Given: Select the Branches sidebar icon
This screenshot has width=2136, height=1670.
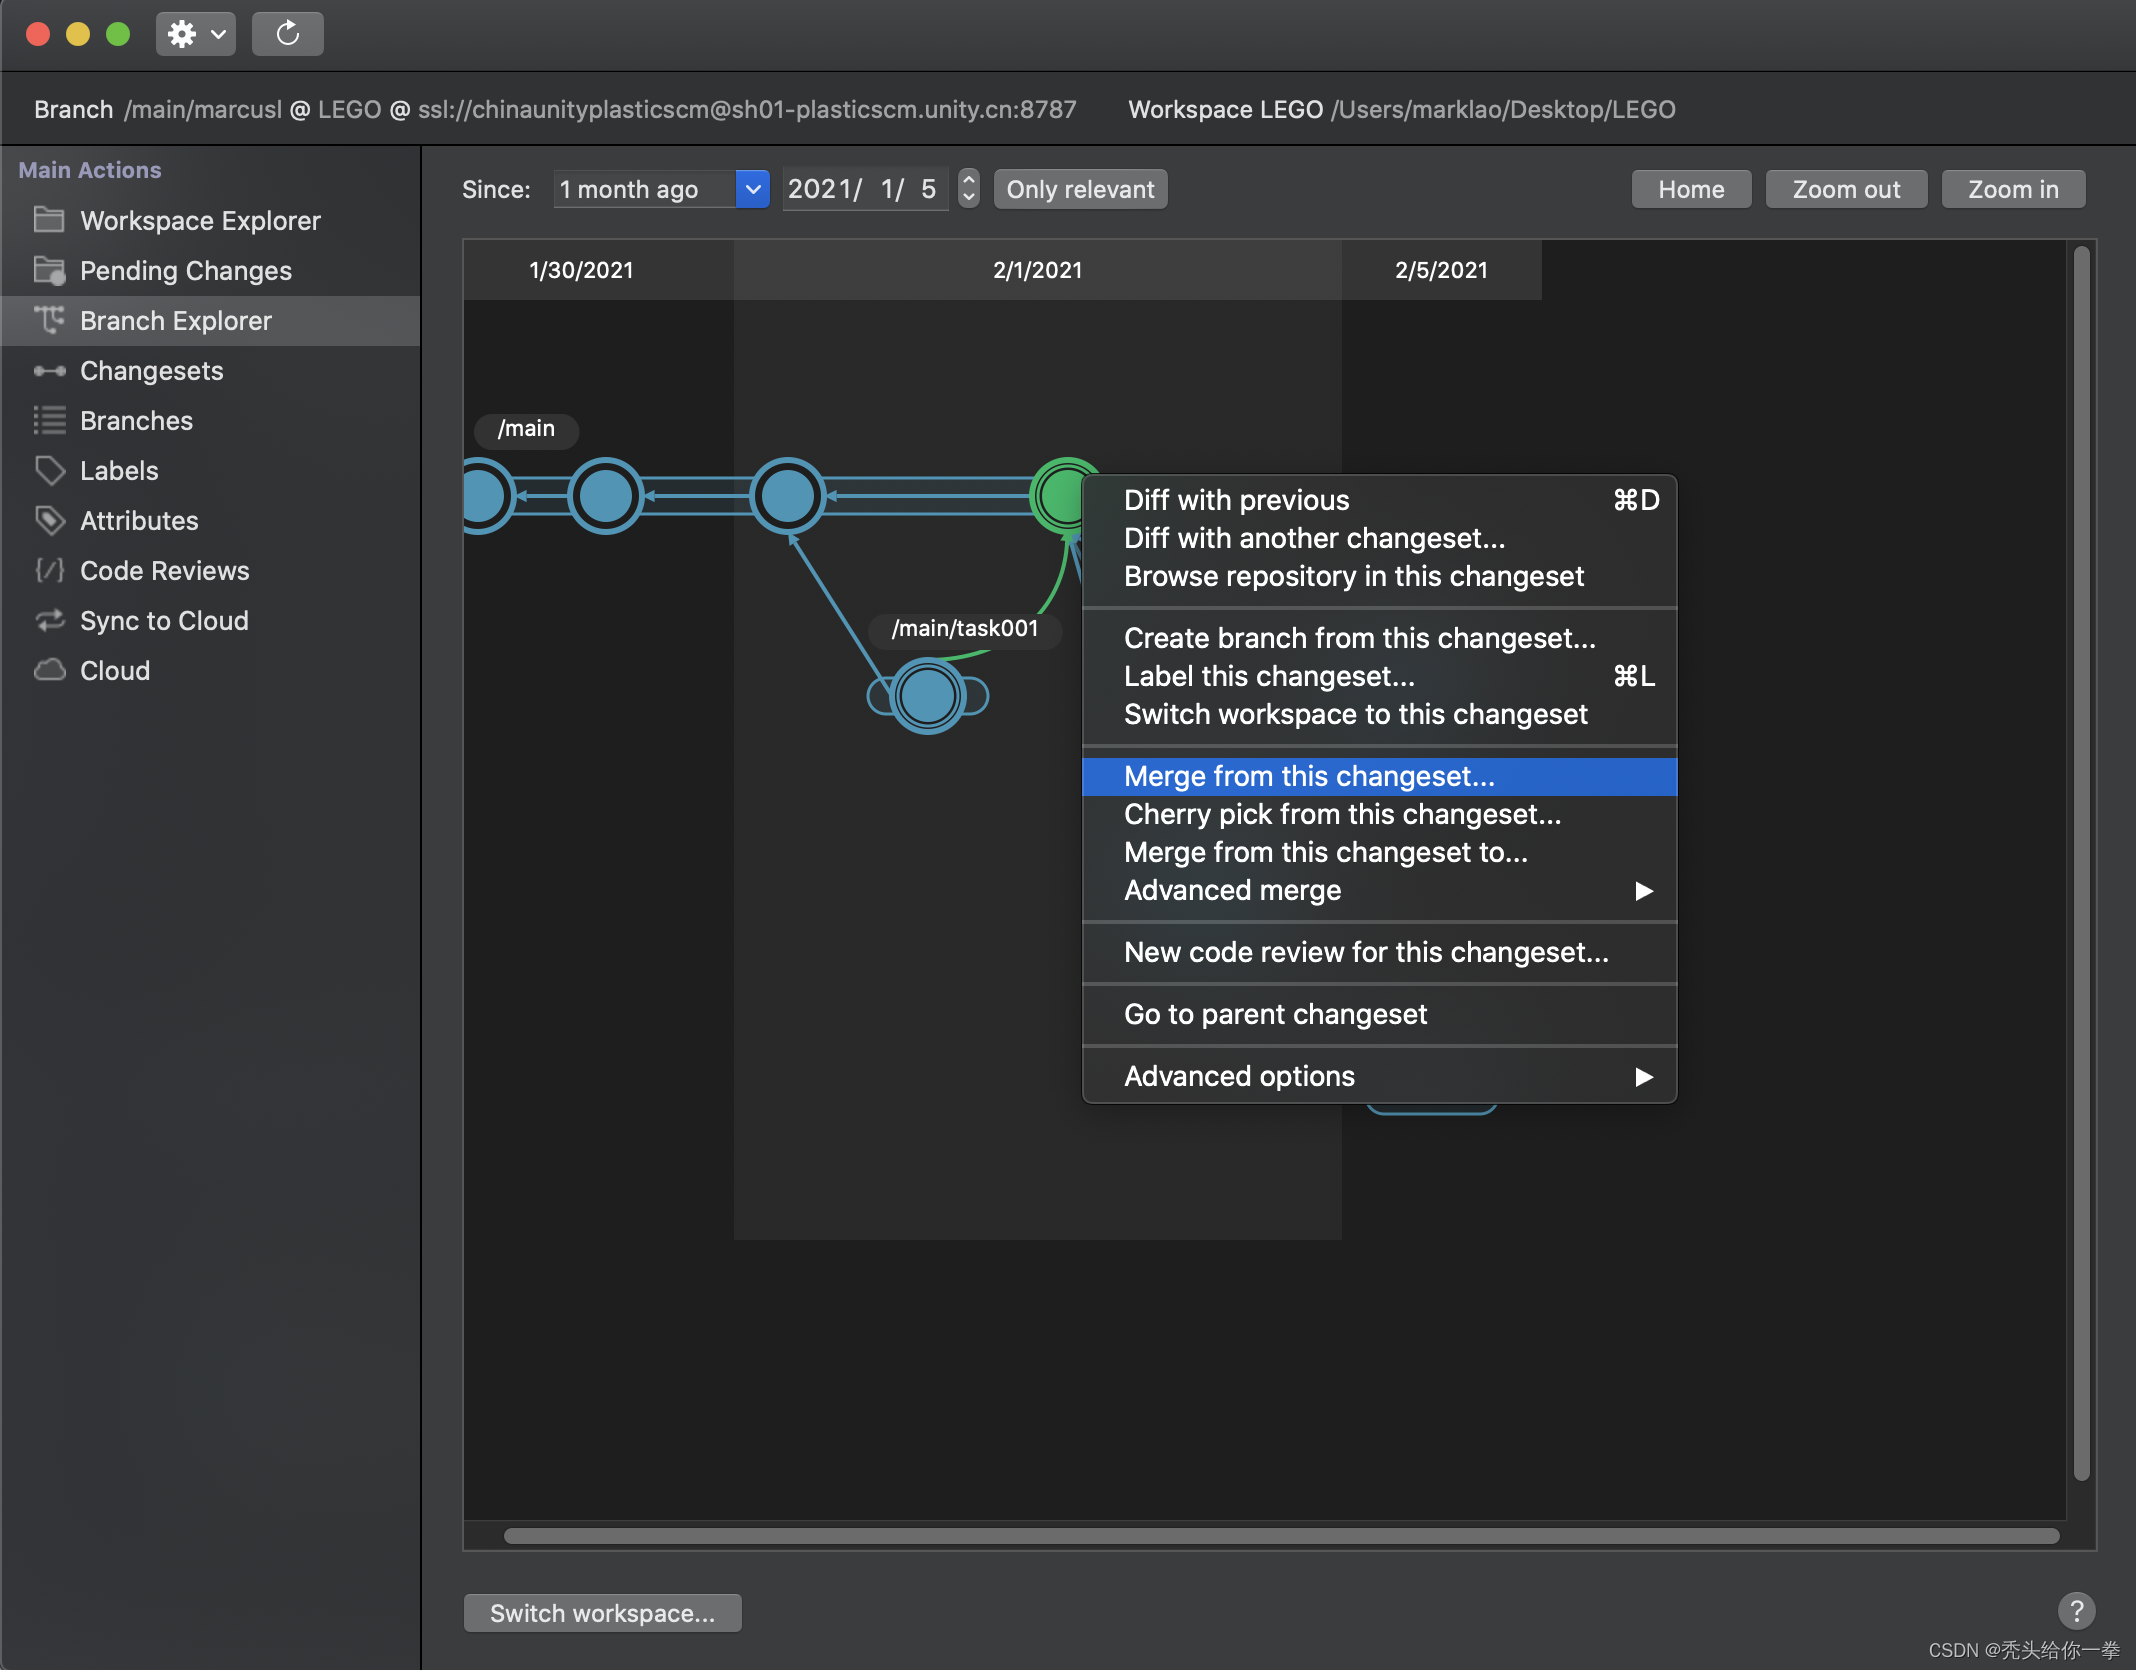Looking at the screenshot, I should pyautogui.click(x=49, y=420).
